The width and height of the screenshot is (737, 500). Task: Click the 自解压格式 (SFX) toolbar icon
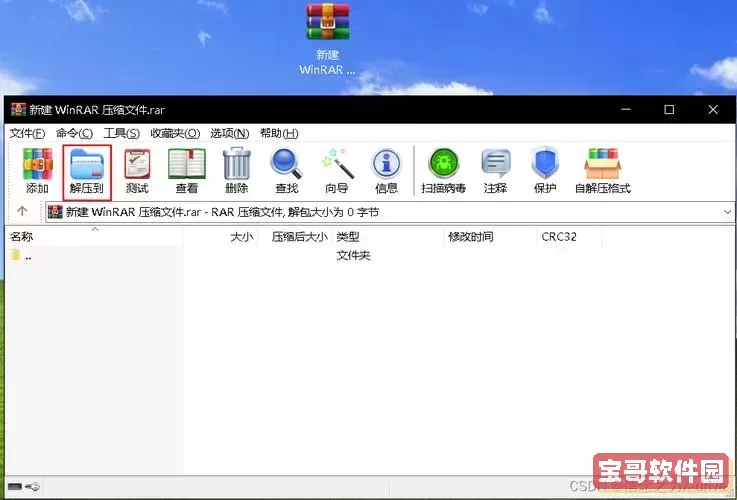[603, 171]
